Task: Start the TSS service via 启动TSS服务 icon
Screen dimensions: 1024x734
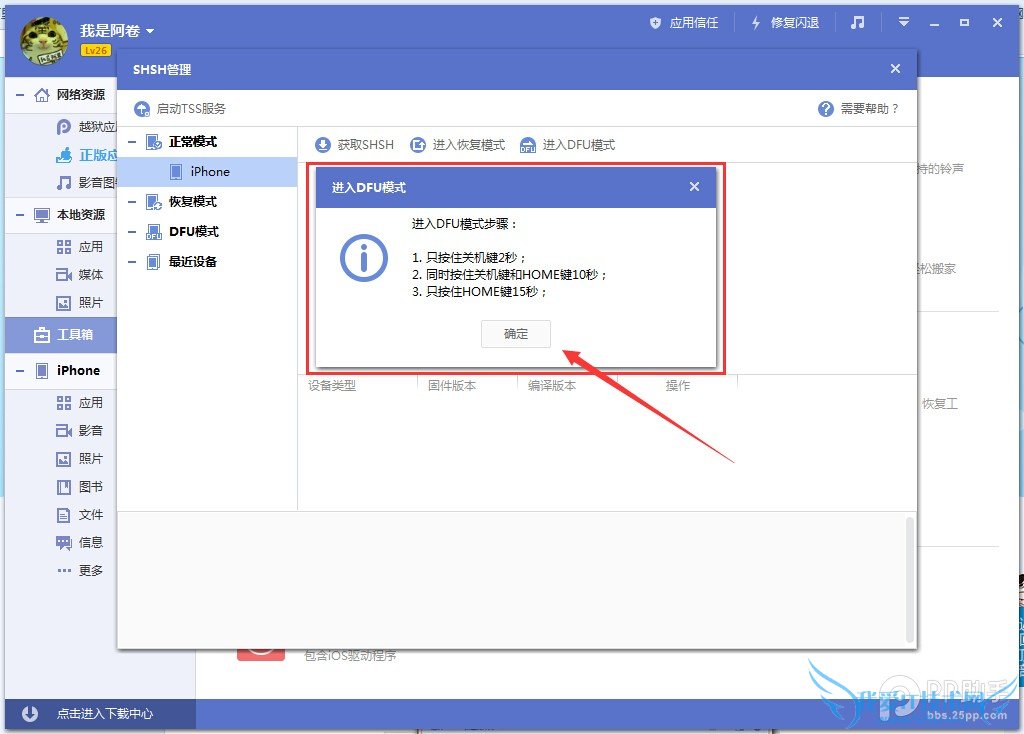Action: coord(143,110)
